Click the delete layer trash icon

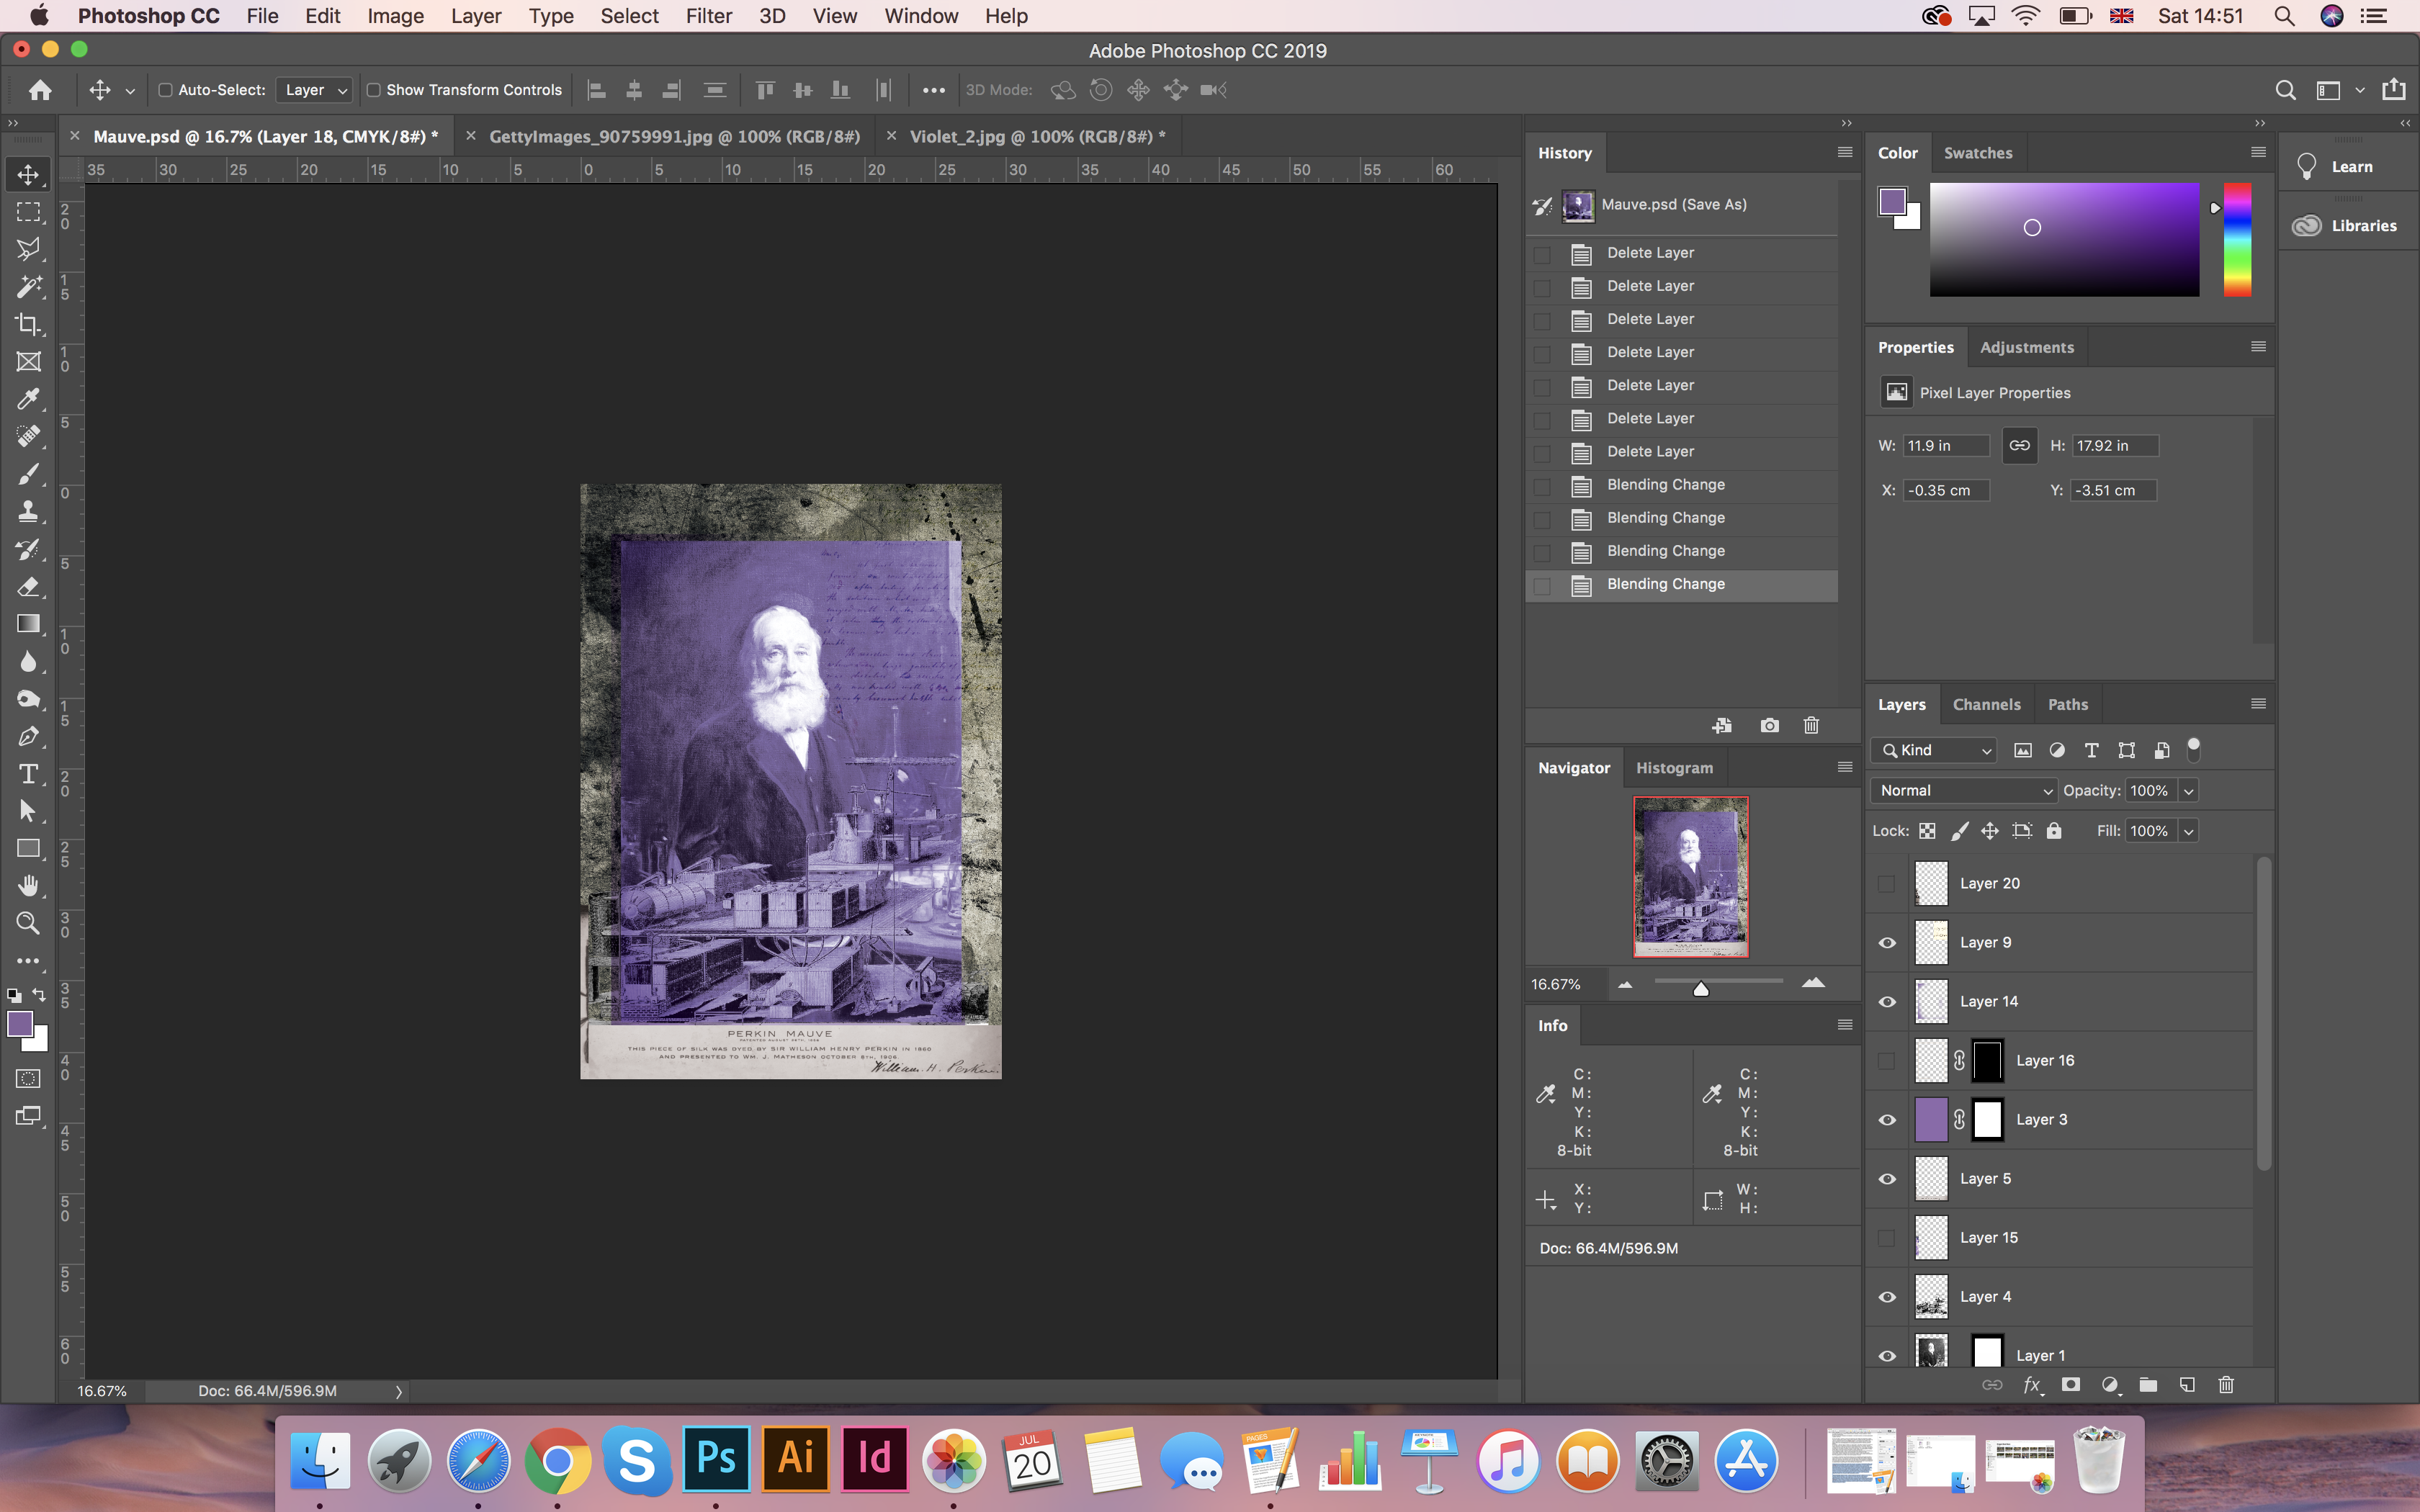(x=2226, y=1385)
